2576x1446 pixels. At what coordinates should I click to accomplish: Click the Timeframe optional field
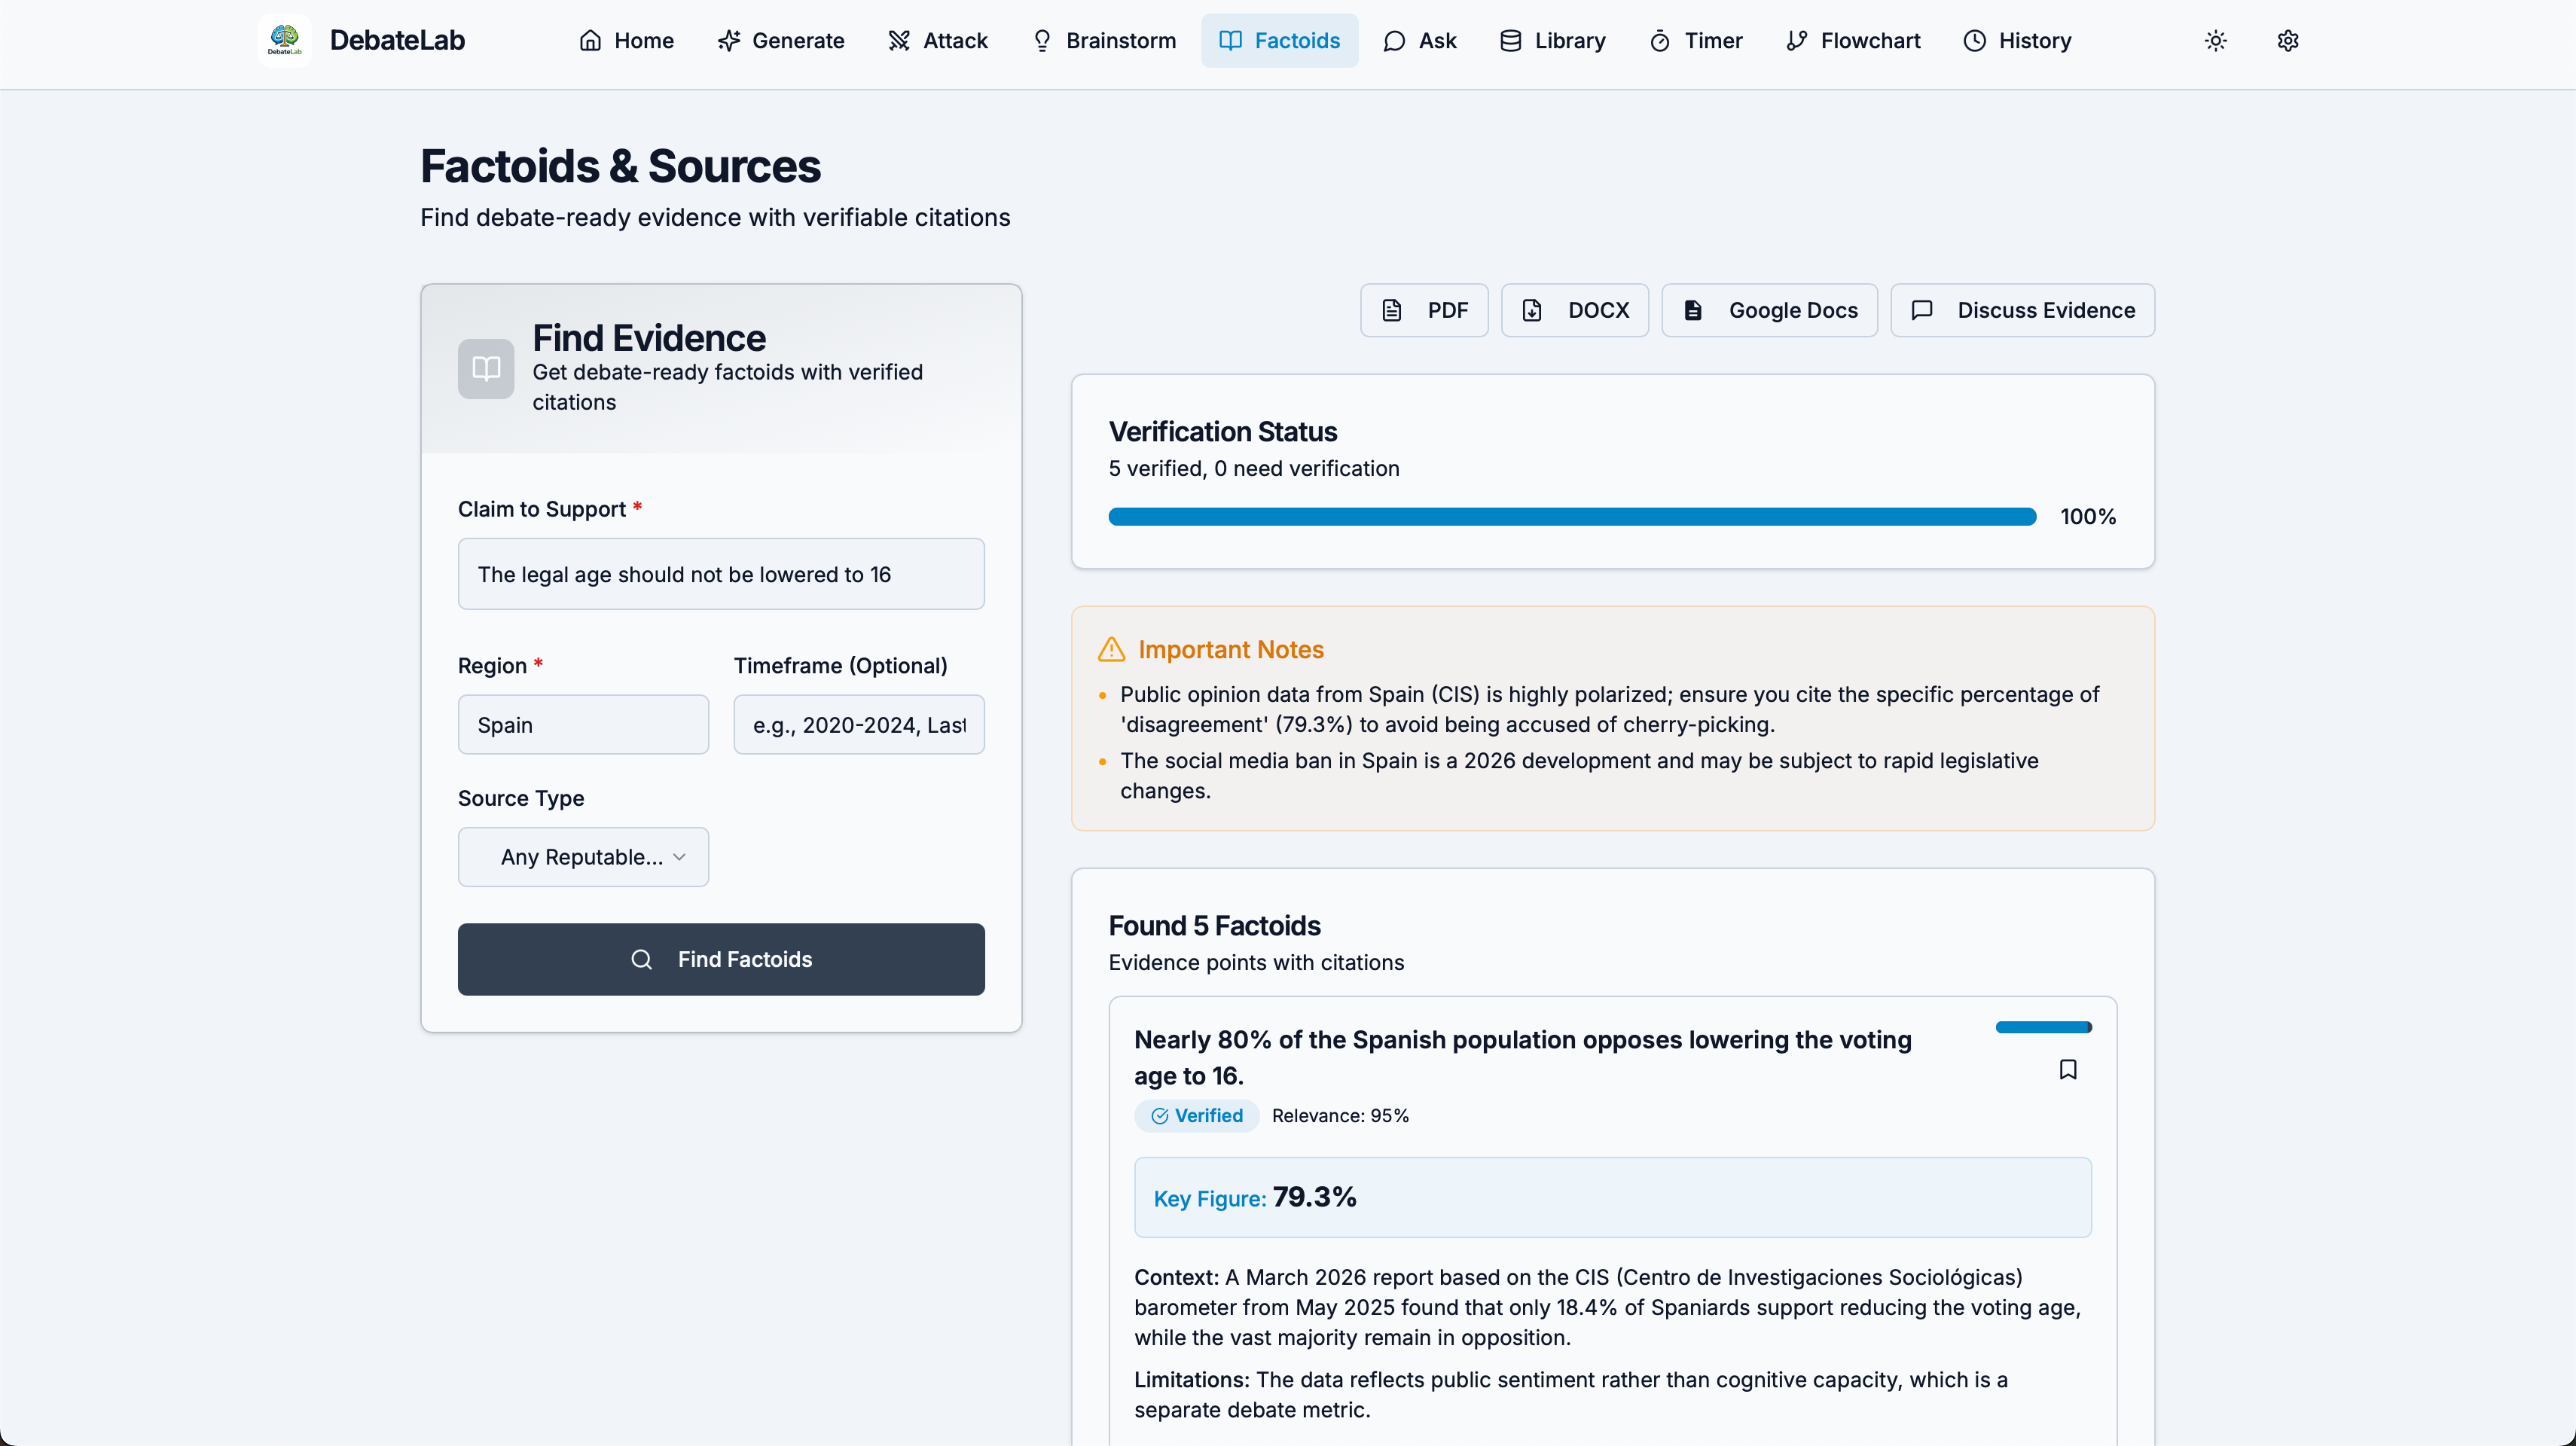(x=858, y=725)
